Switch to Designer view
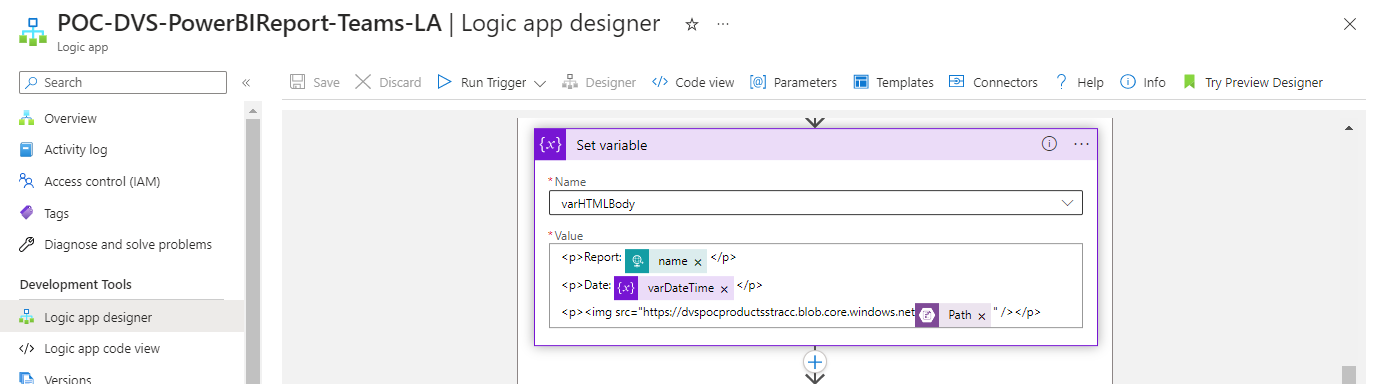 pos(598,82)
